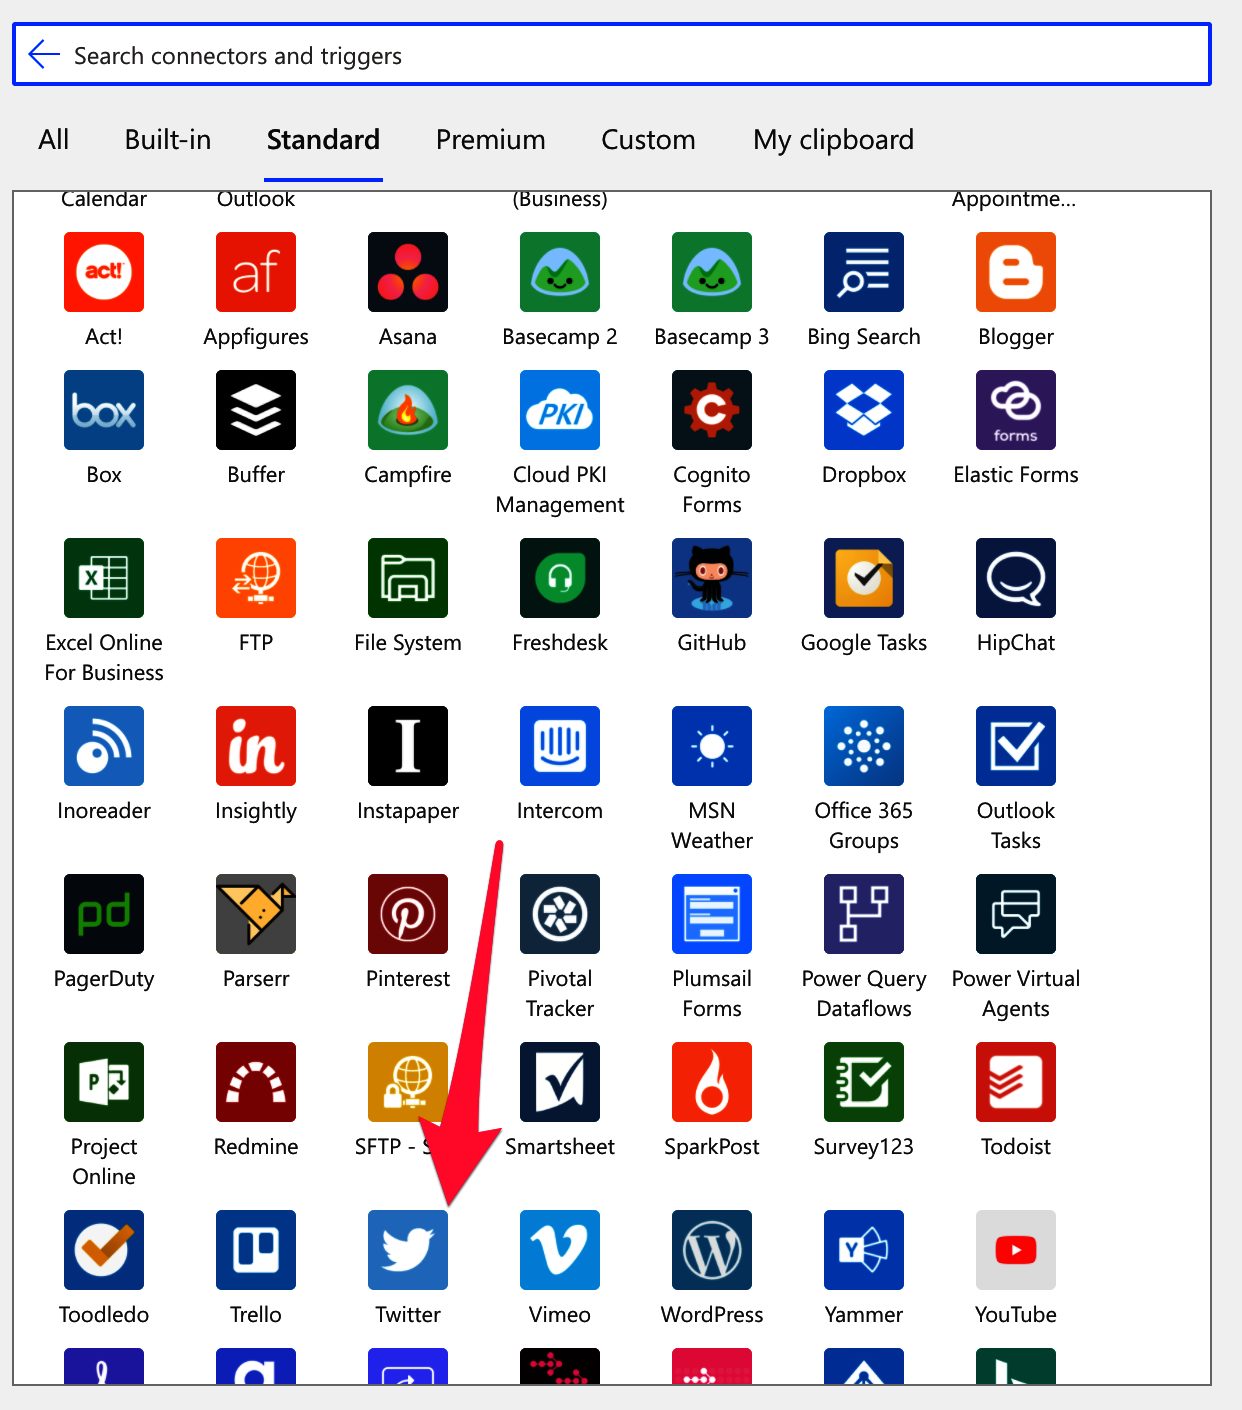Open the Smartsheet connector icon
The height and width of the screenshot is (1410, 1242).
[x=560, y=1082]
